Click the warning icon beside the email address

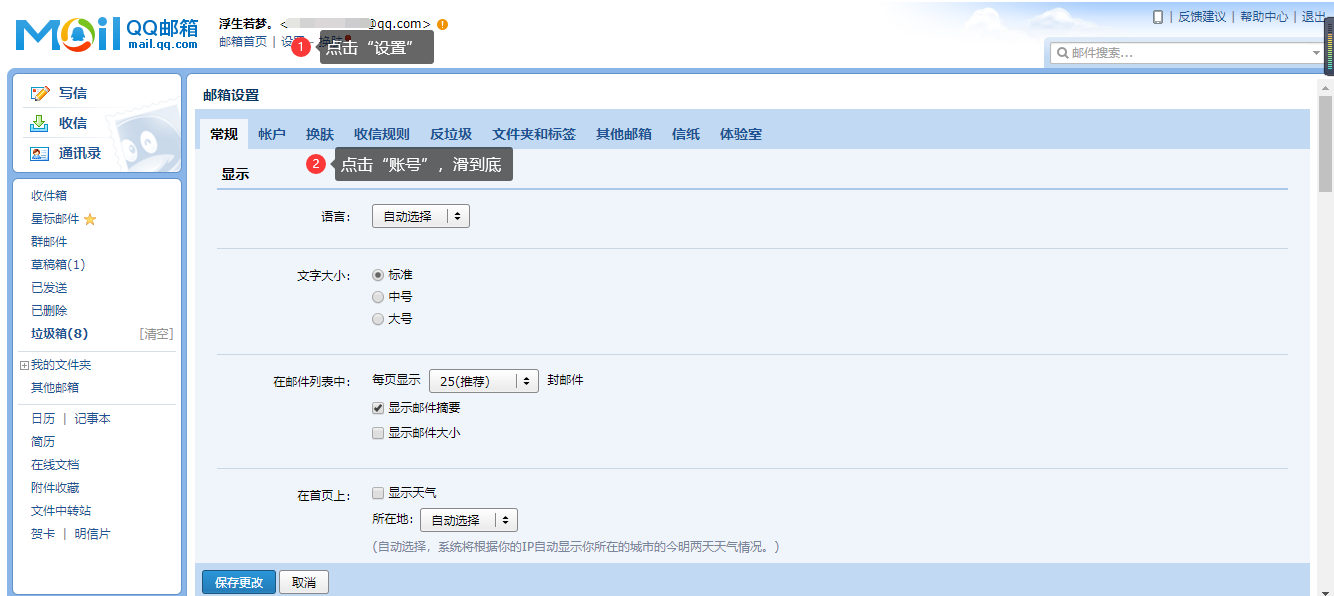[x=444, y=22]
